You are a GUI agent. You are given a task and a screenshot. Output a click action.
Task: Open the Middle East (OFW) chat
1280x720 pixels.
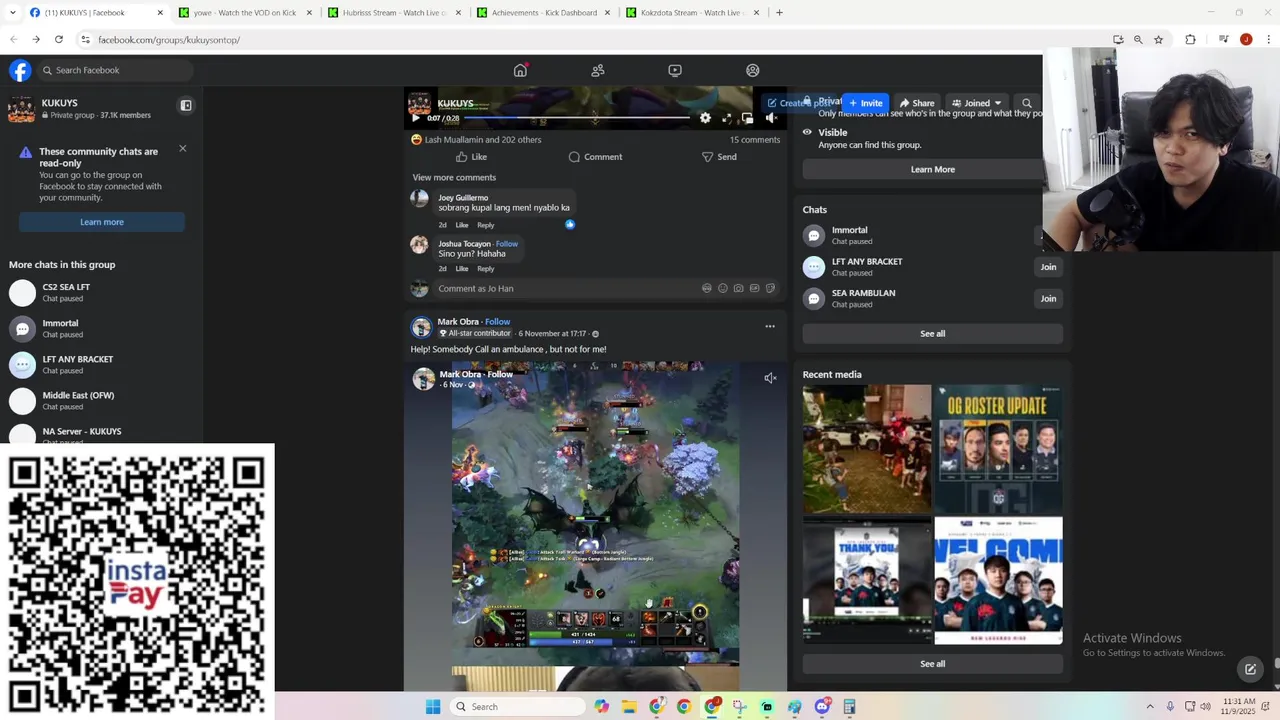[x=100, y=400]
